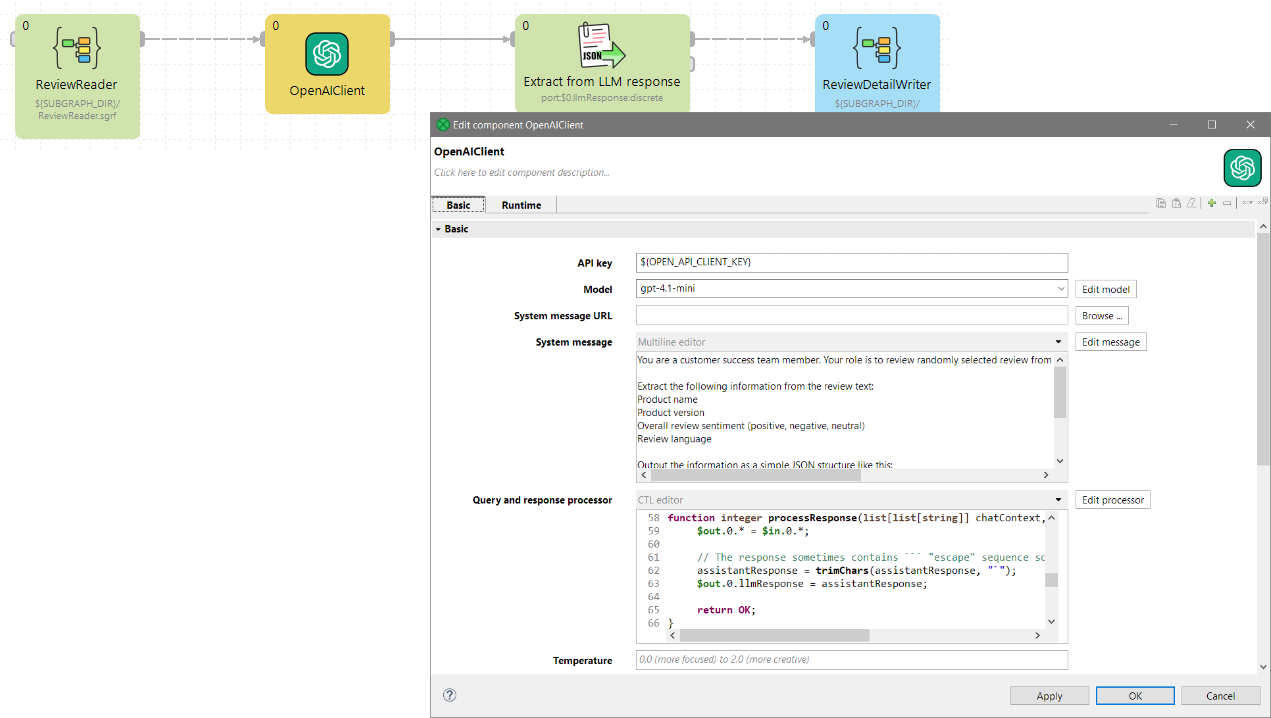The image size is (1271, 718).
Task: Click the rightmost toolbar icon in dialog
Action: tap(1263, 203)
